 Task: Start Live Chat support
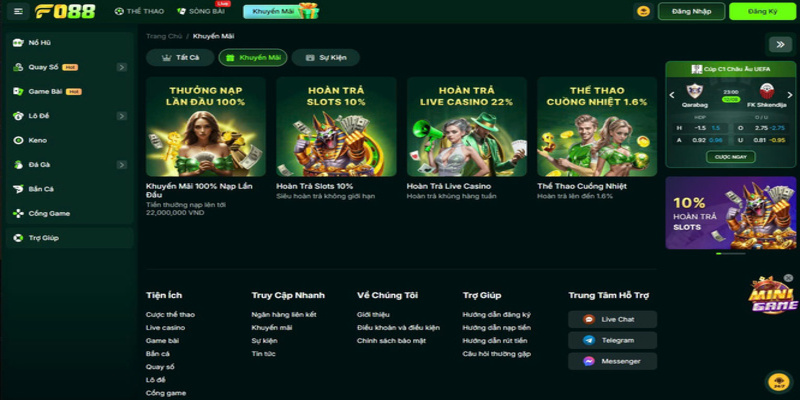pyautogui.click(x=612, y=319)
